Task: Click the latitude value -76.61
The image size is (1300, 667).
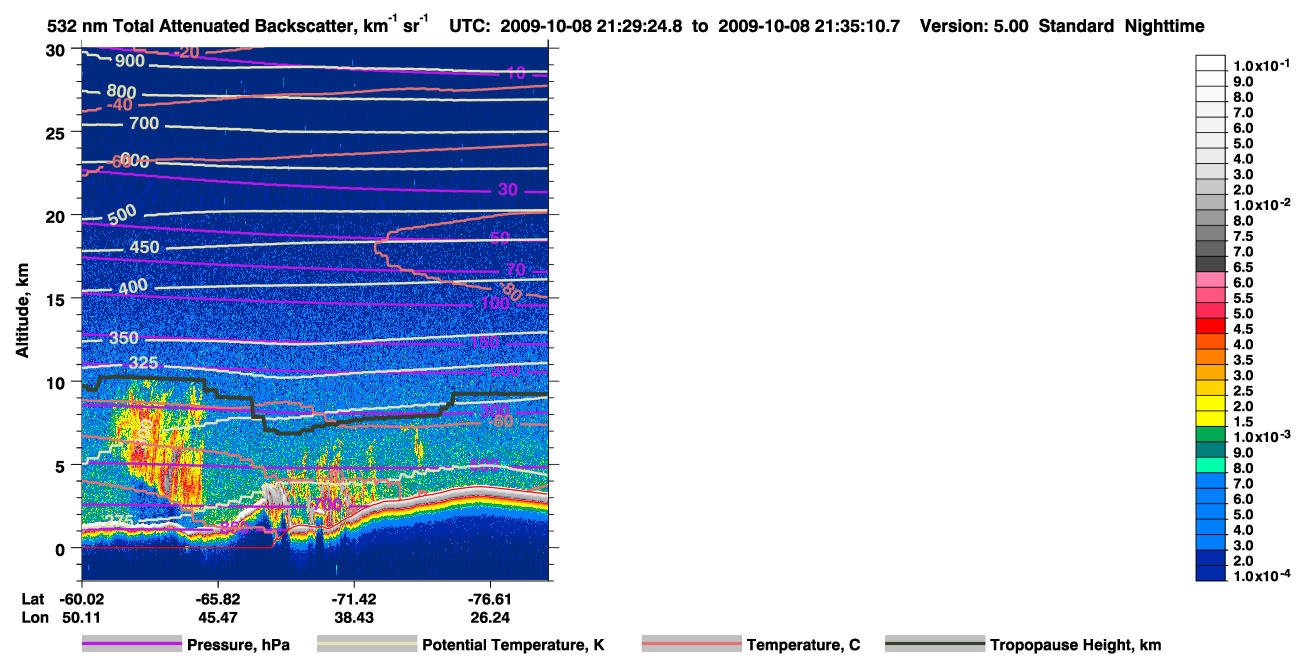Action: [490, 598]
